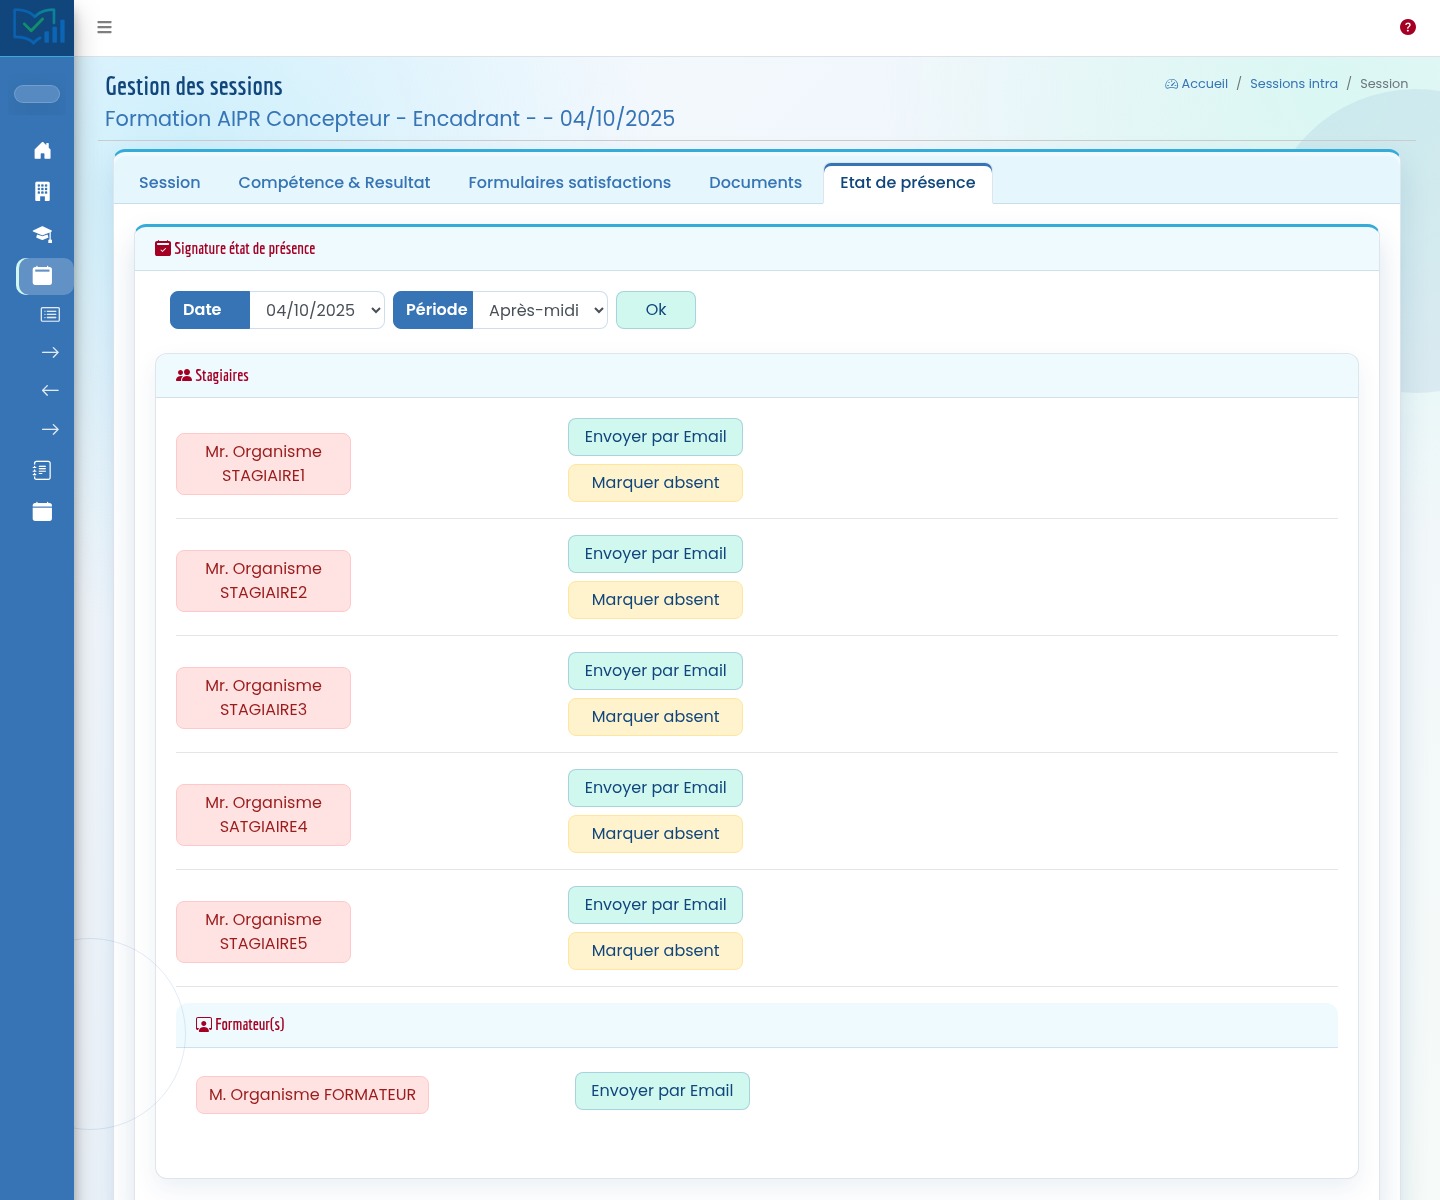1440x1200 pixels.
Task: Click the Stagiaires people icon
Action: coord(184,375)
